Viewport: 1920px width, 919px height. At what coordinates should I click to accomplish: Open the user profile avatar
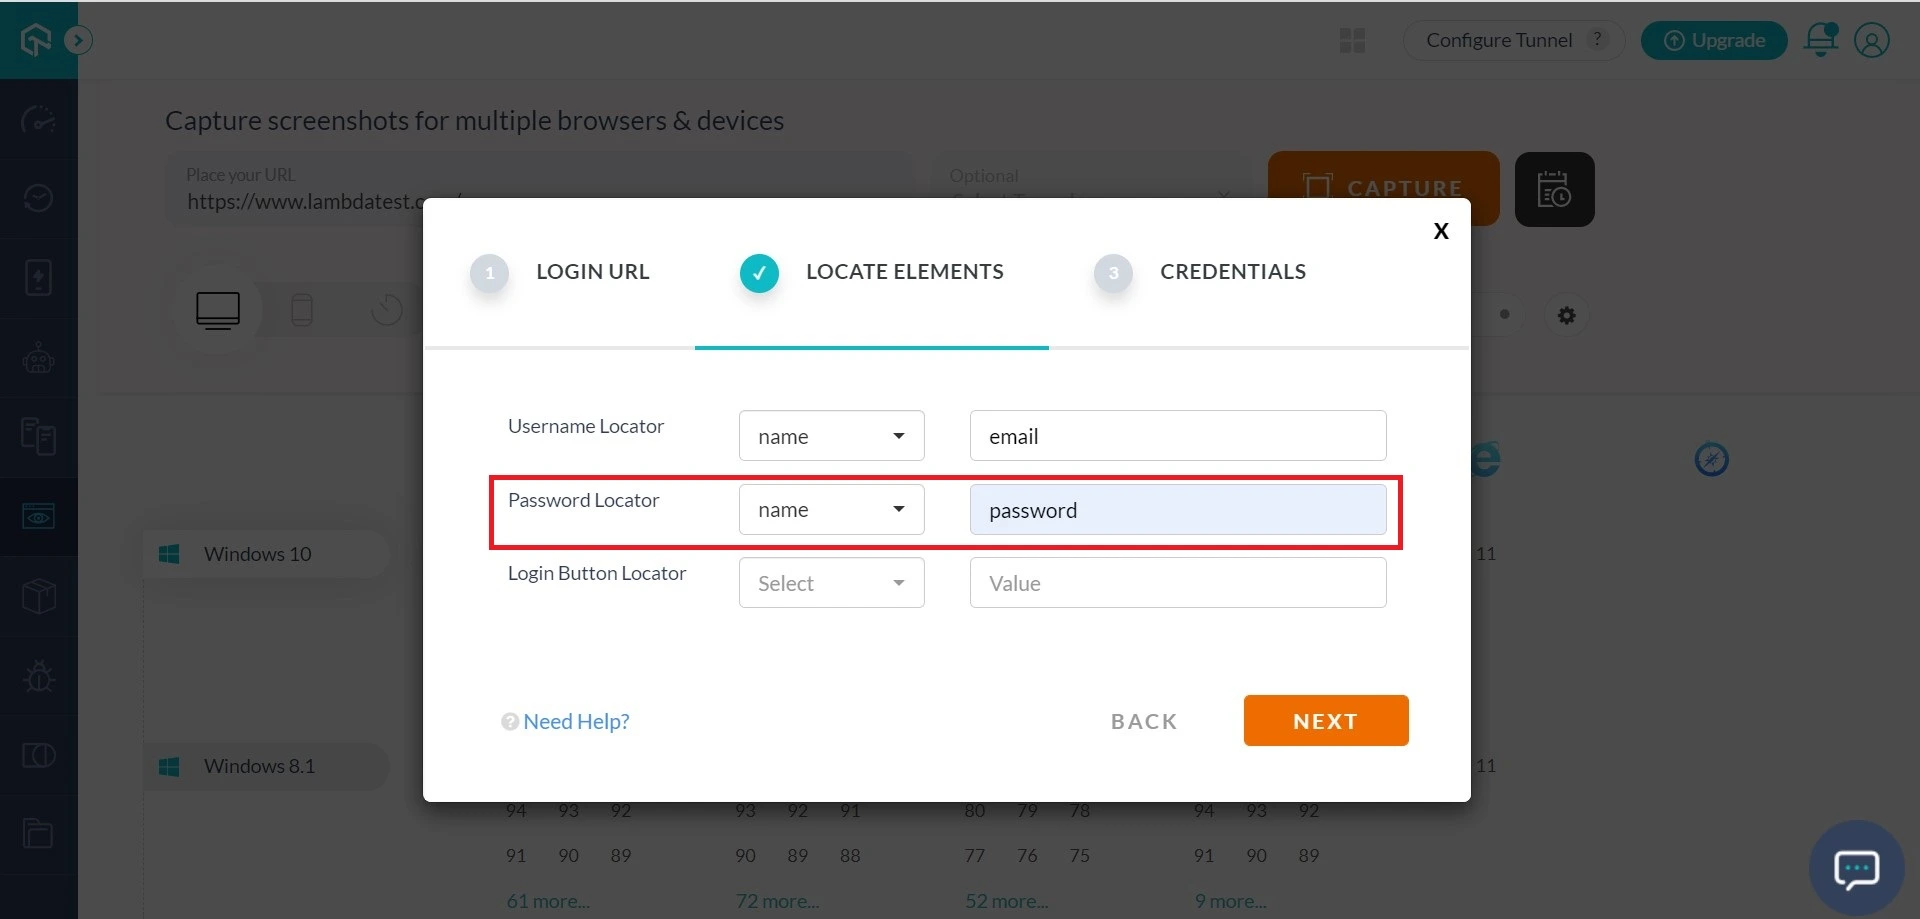[x=1871, y=40]
